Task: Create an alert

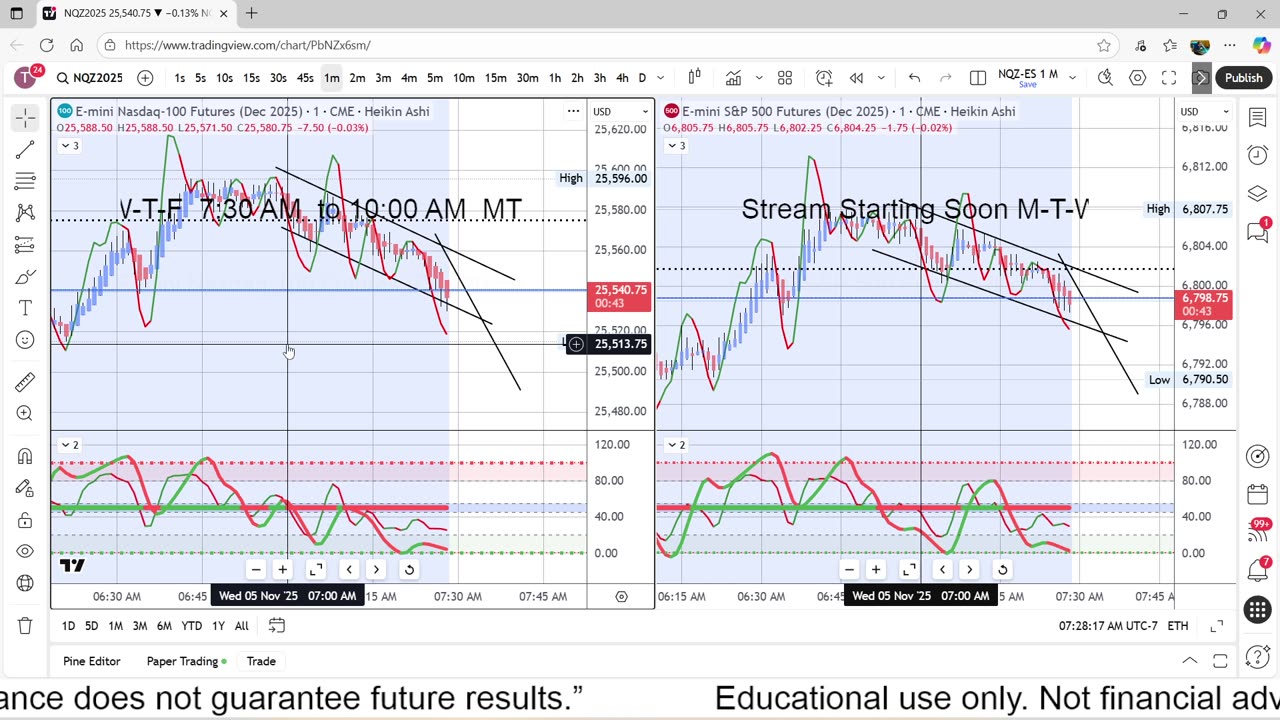Action: click(x=824, y=78)
